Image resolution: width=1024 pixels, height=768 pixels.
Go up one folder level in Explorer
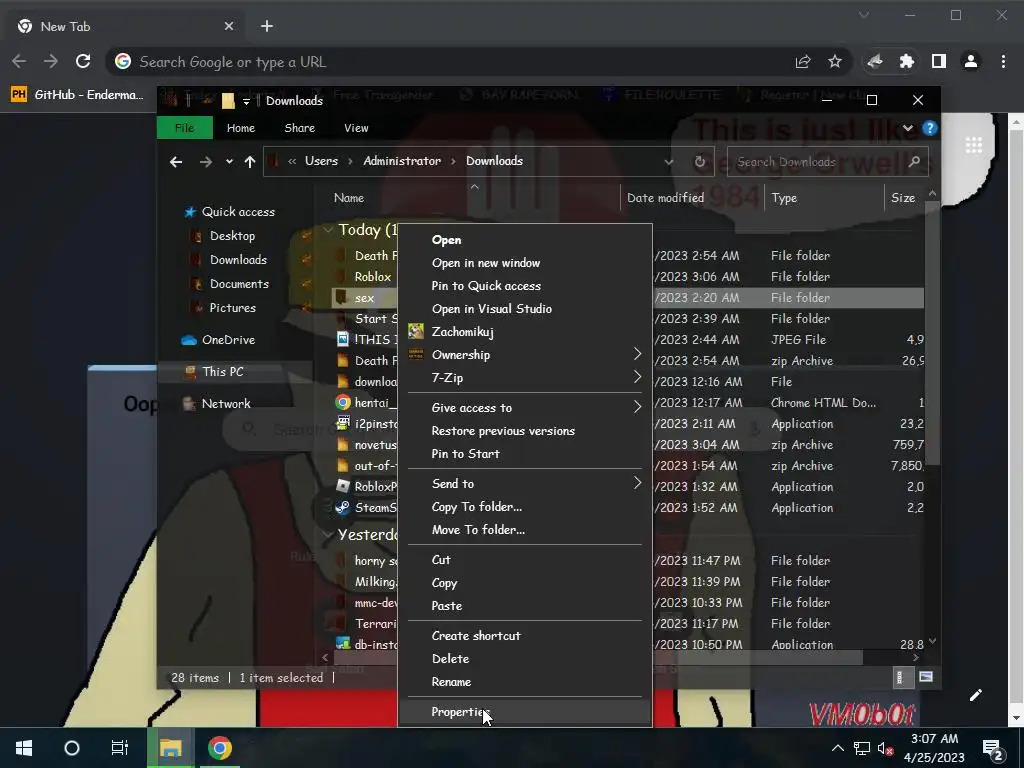pos(249,161)
